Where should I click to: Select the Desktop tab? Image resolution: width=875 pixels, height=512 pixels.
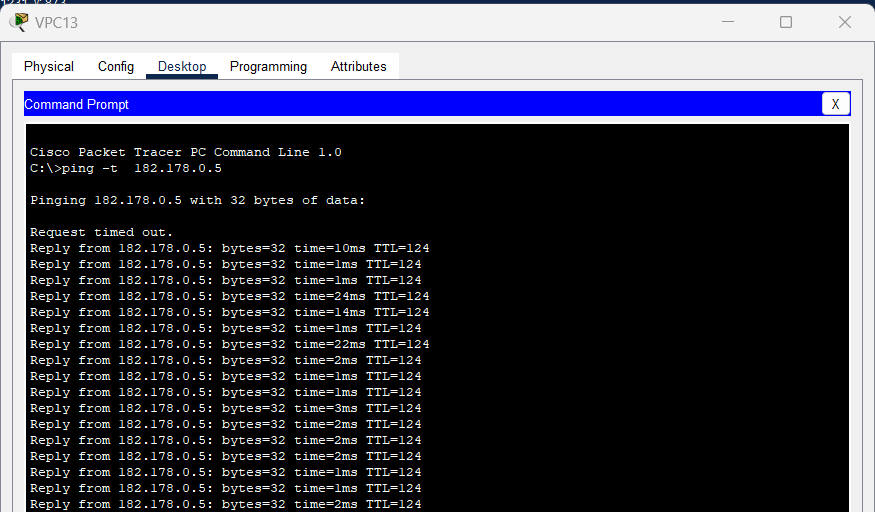[182, 67]
